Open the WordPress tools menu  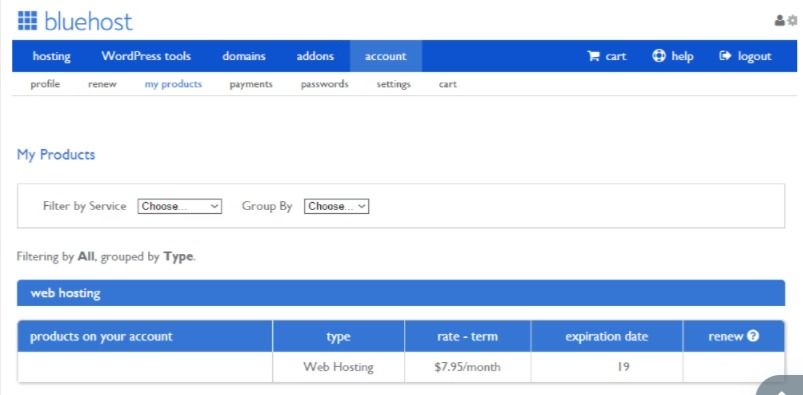coord(146,56)
